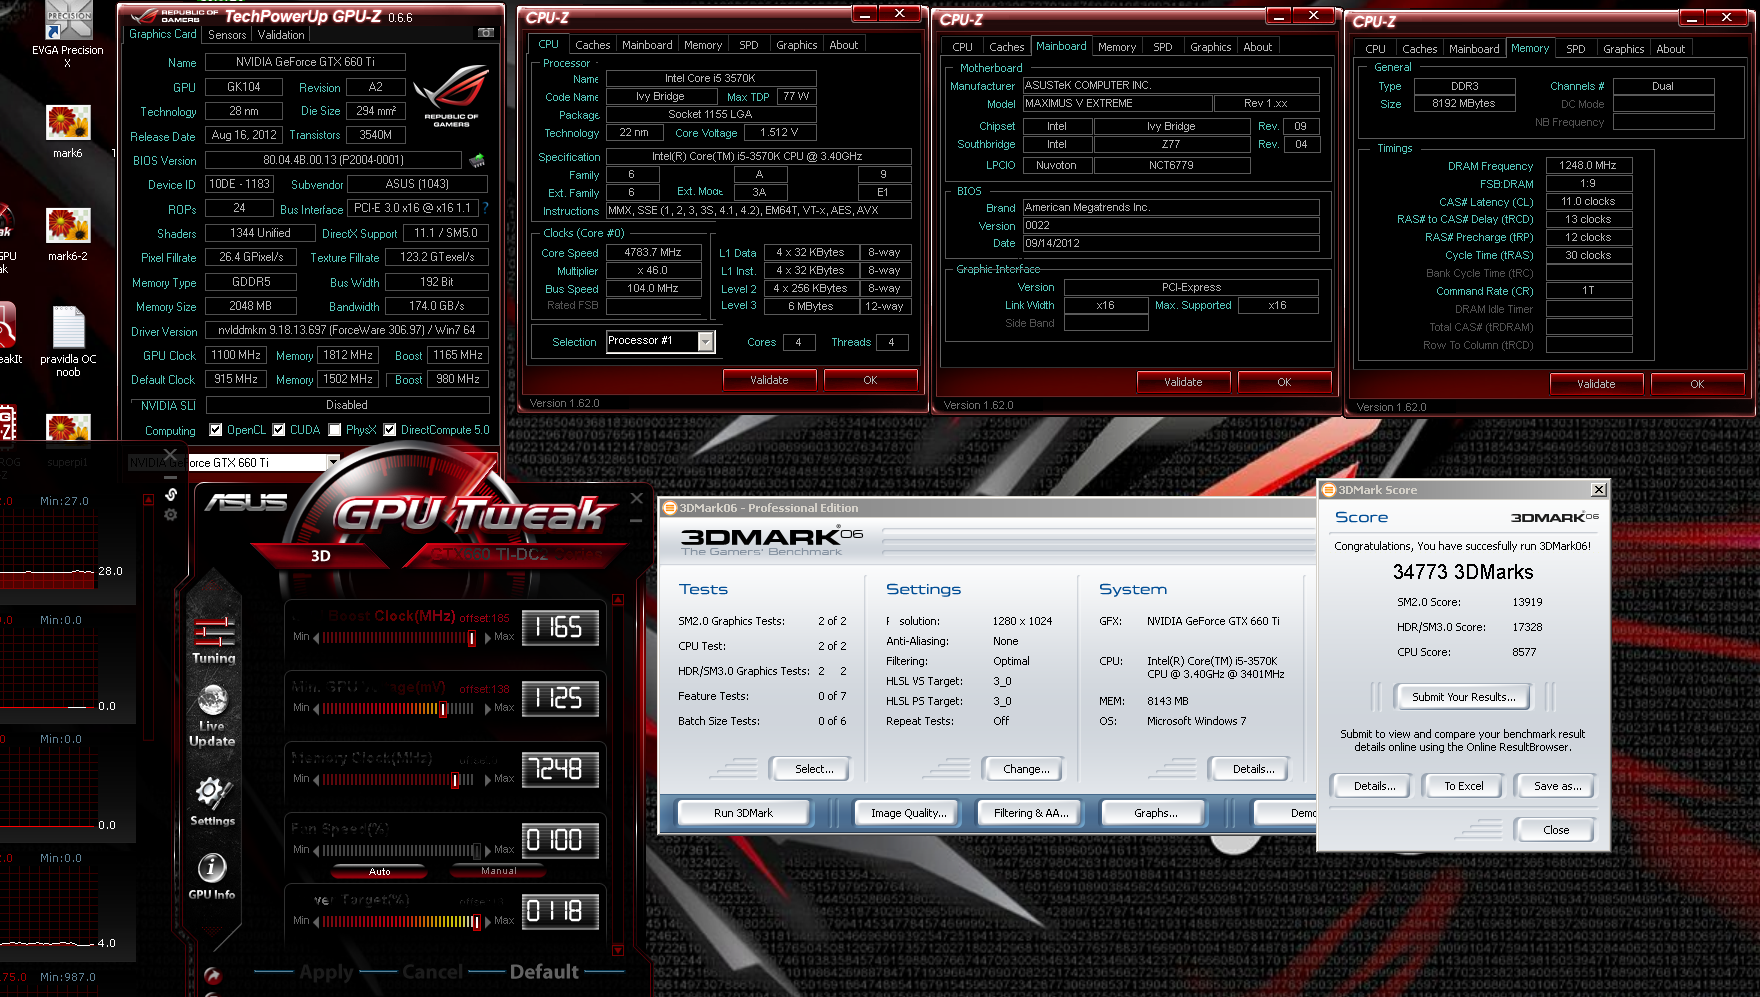Click Filtering & AA button
This screenshot has height=997, width=1760.
(1031, 813)
